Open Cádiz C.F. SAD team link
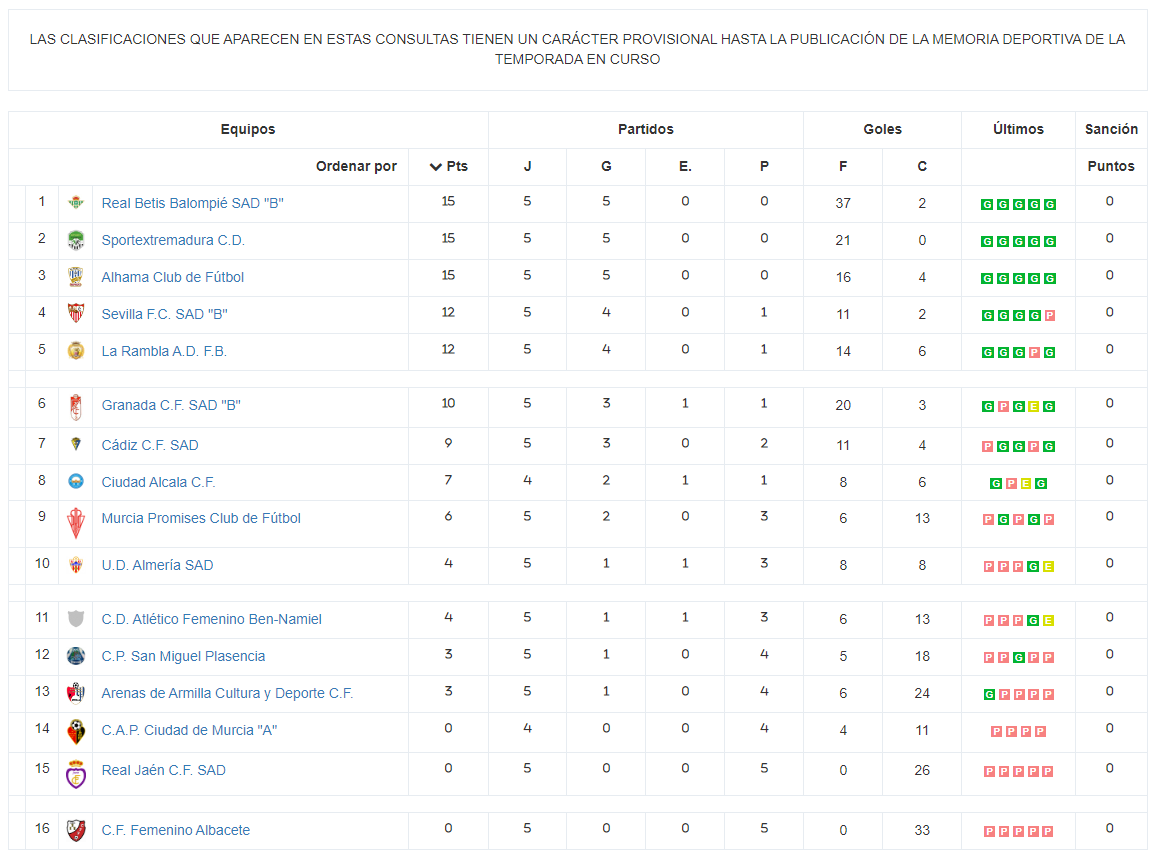1171x855 pixels. [150, 445]
